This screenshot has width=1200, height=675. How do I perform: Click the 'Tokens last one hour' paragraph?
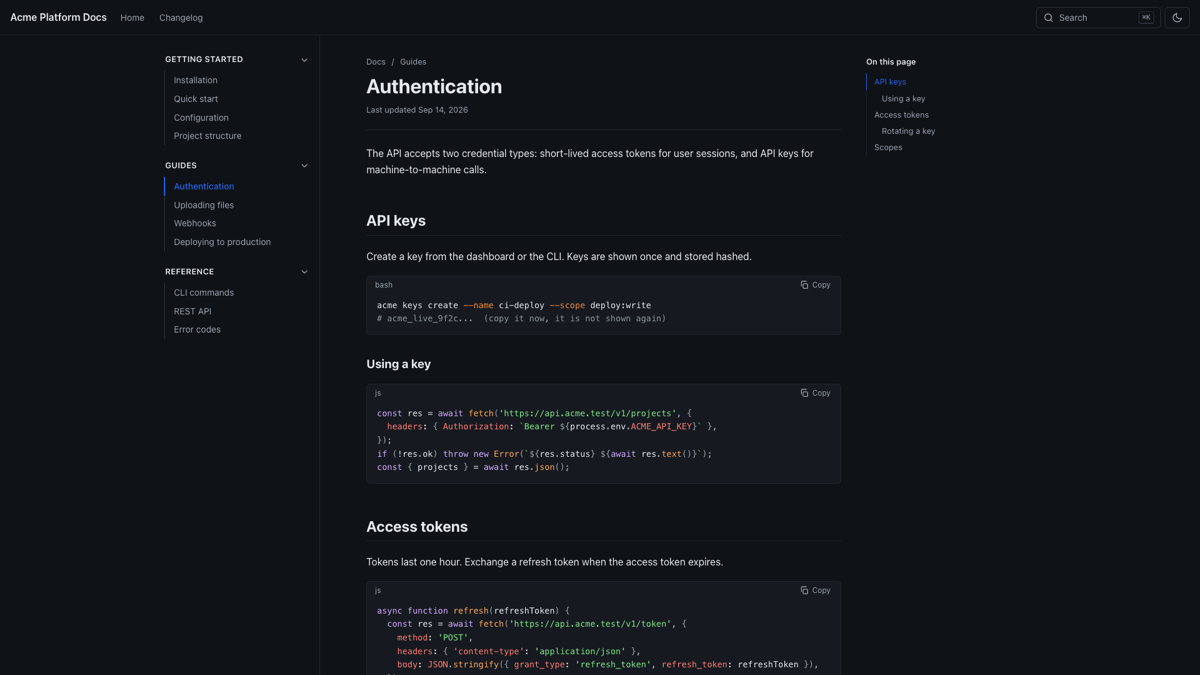click(544, 562)
